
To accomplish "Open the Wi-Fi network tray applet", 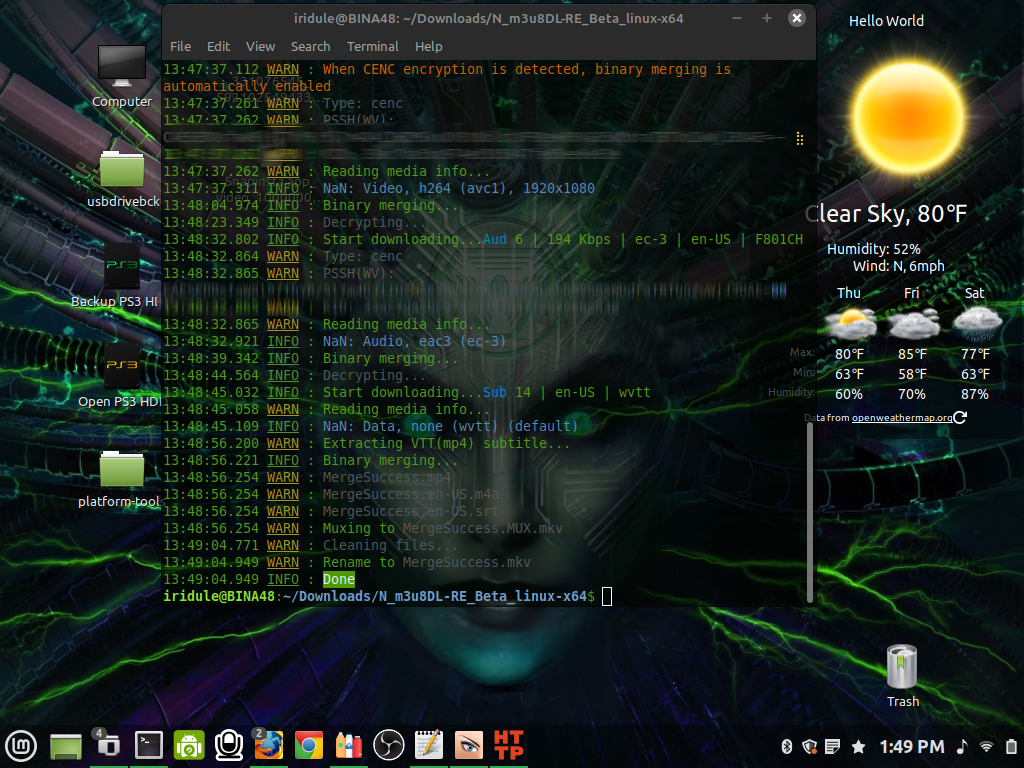I will tap(986, 746).
